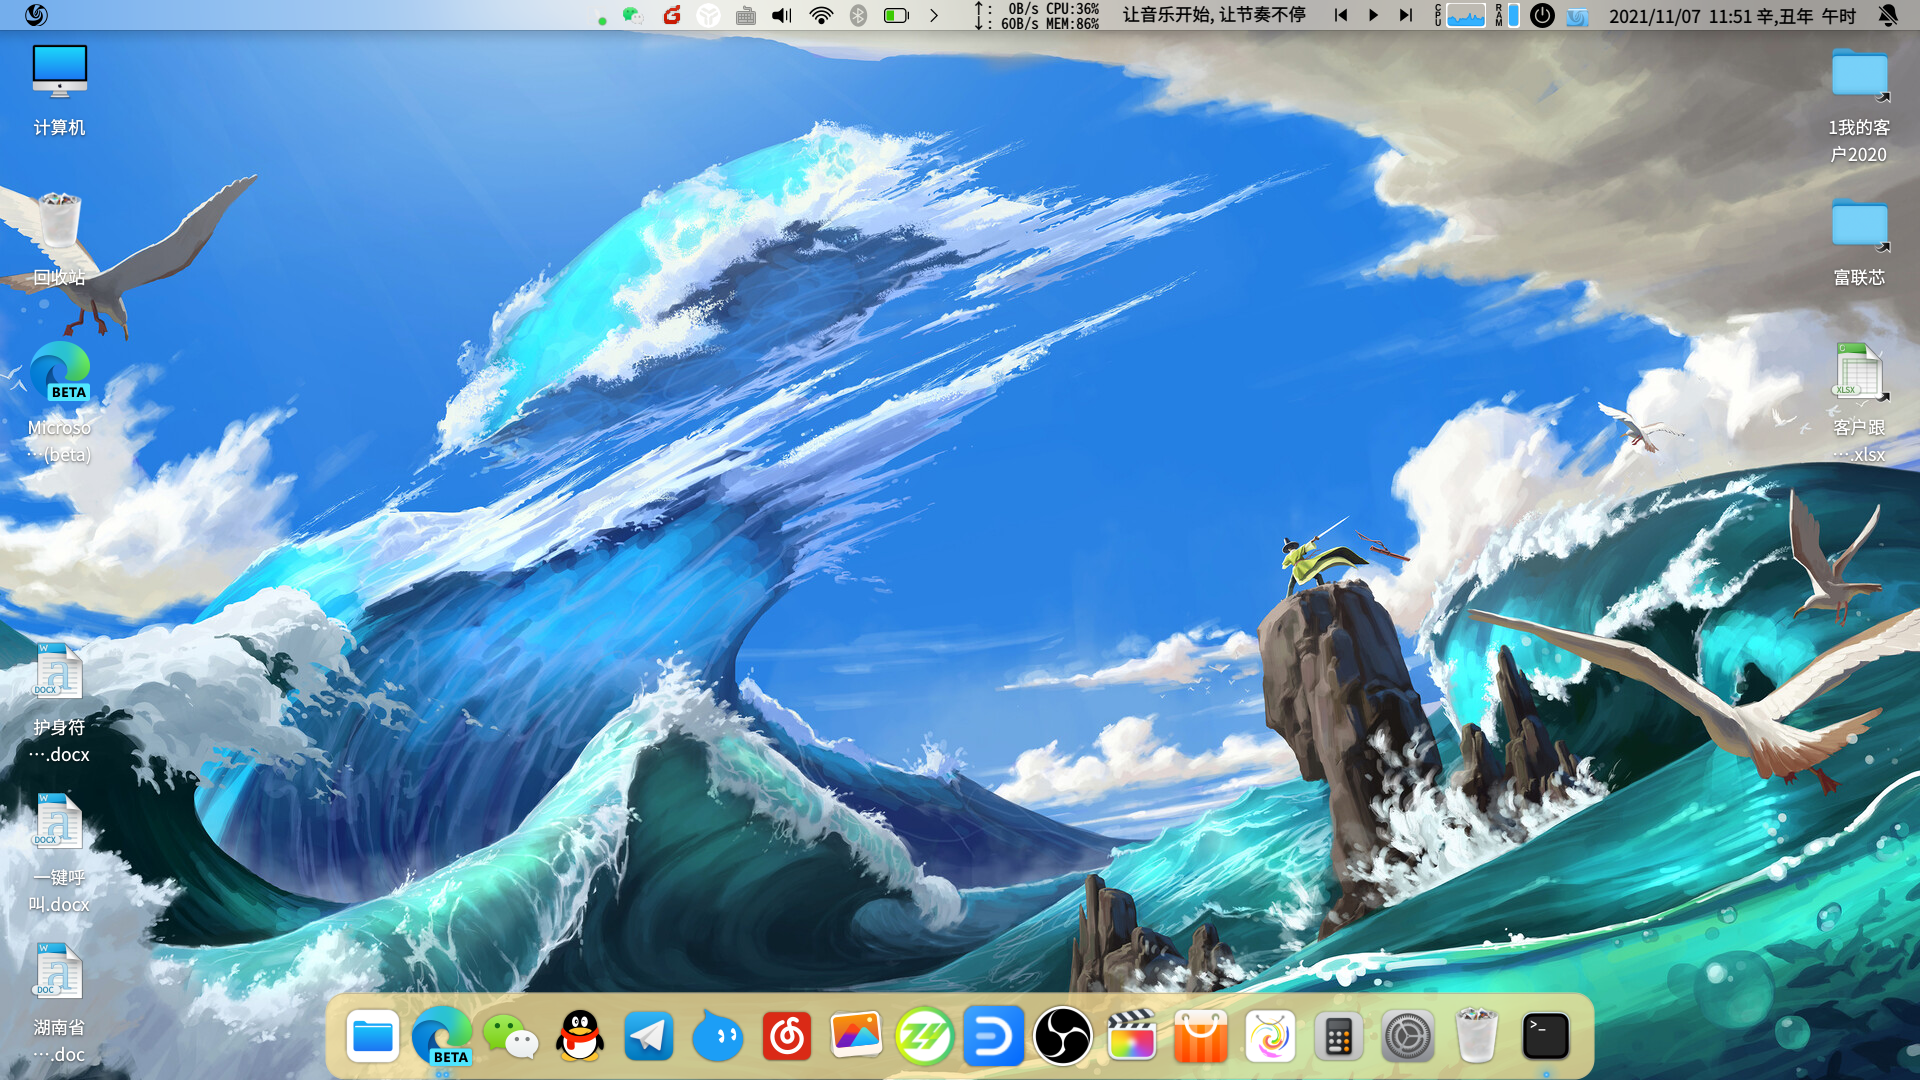Skip to next track in top bar
The width and height of the screenshot is (1920, 1080).
coord(1405,15)
